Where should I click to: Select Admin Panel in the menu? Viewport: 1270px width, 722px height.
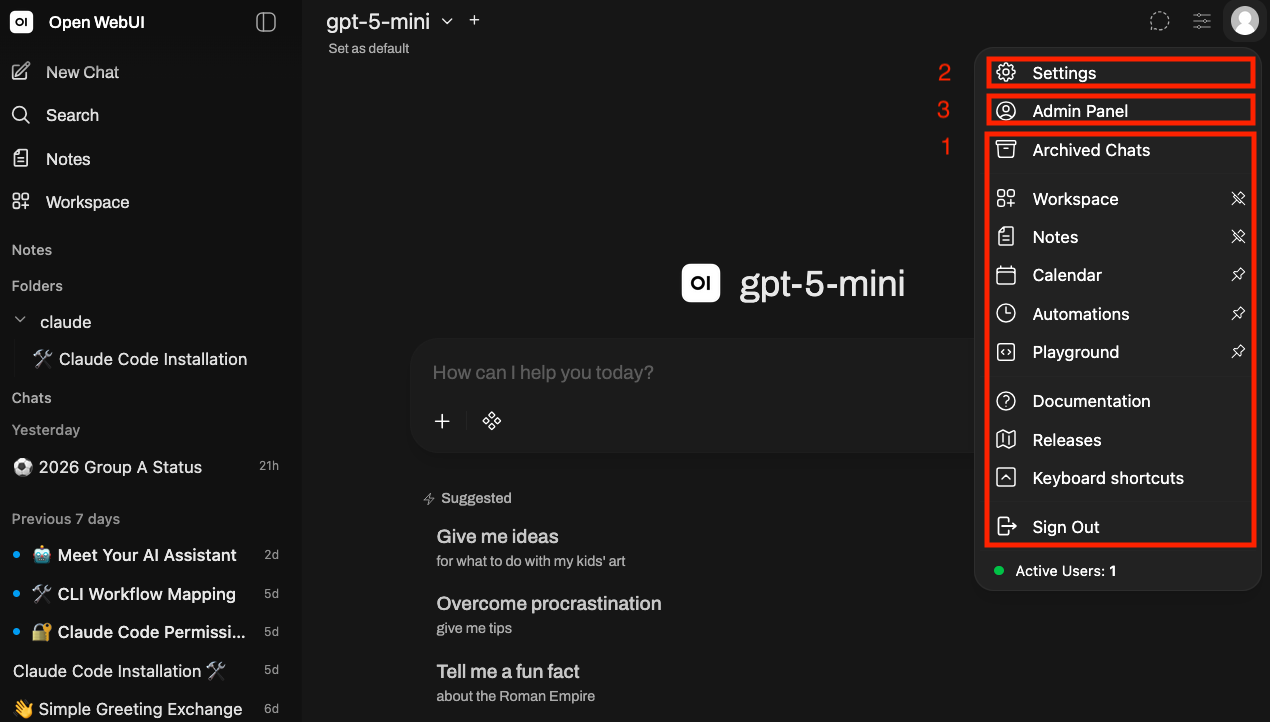[x=1119, y=111]
